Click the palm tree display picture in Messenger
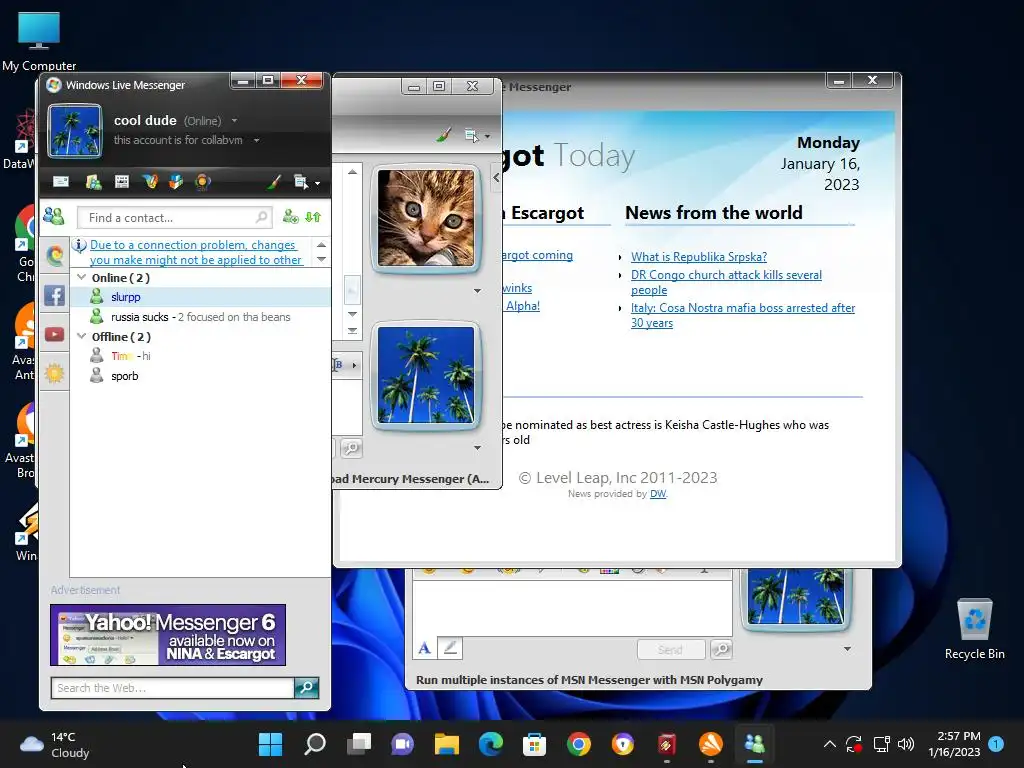The width and height of the screenshot is (1024, 768). [75, 131]
